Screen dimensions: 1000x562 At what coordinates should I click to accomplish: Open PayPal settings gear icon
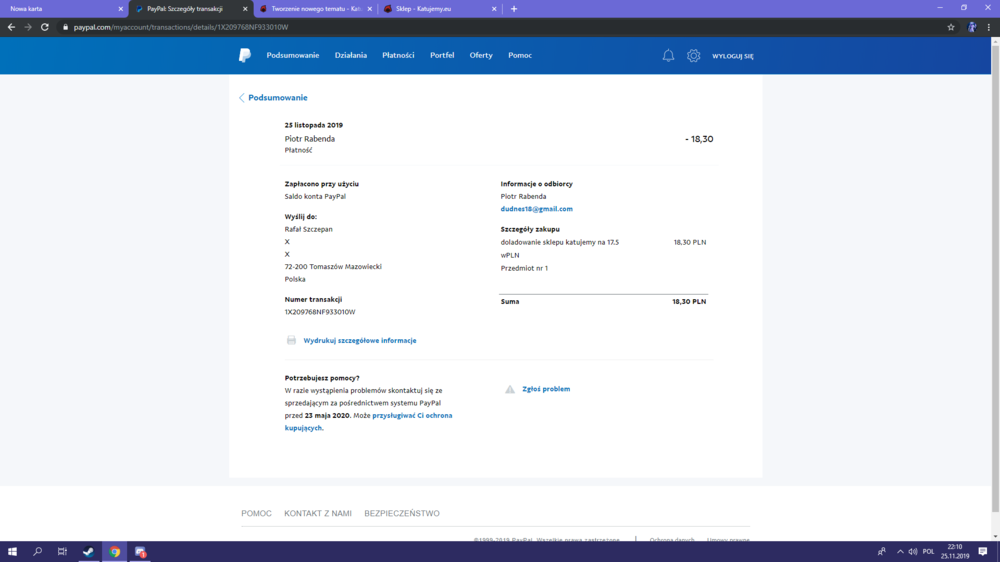693,55
